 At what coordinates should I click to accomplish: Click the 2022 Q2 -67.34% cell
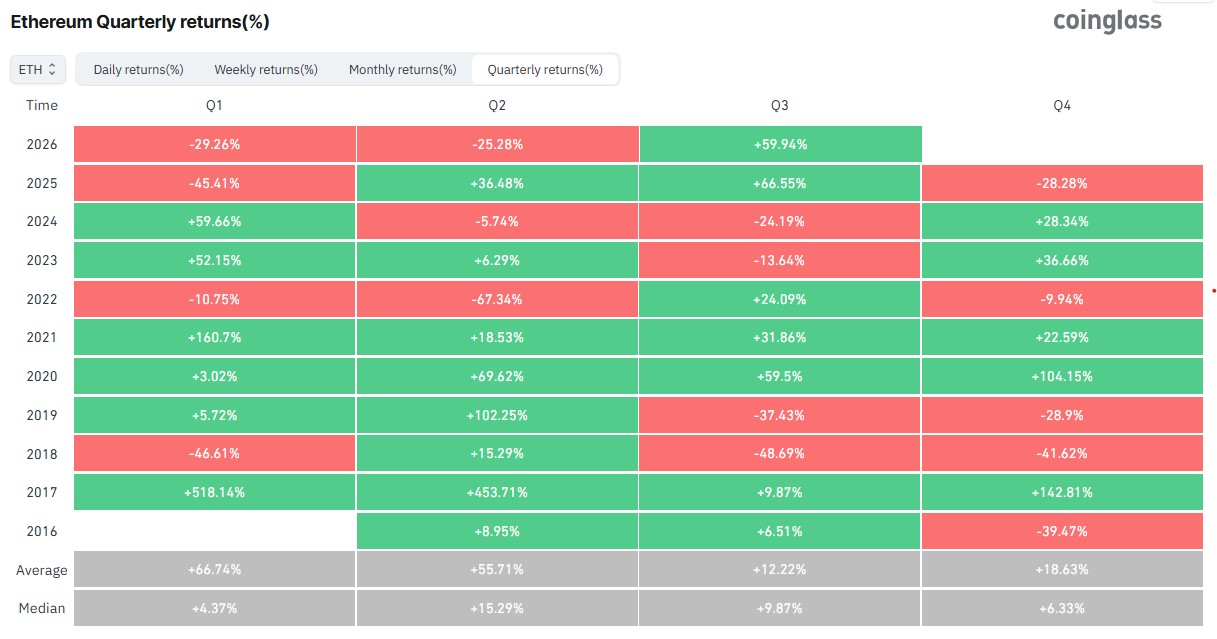pyautogui.click(x=497, y=299)
